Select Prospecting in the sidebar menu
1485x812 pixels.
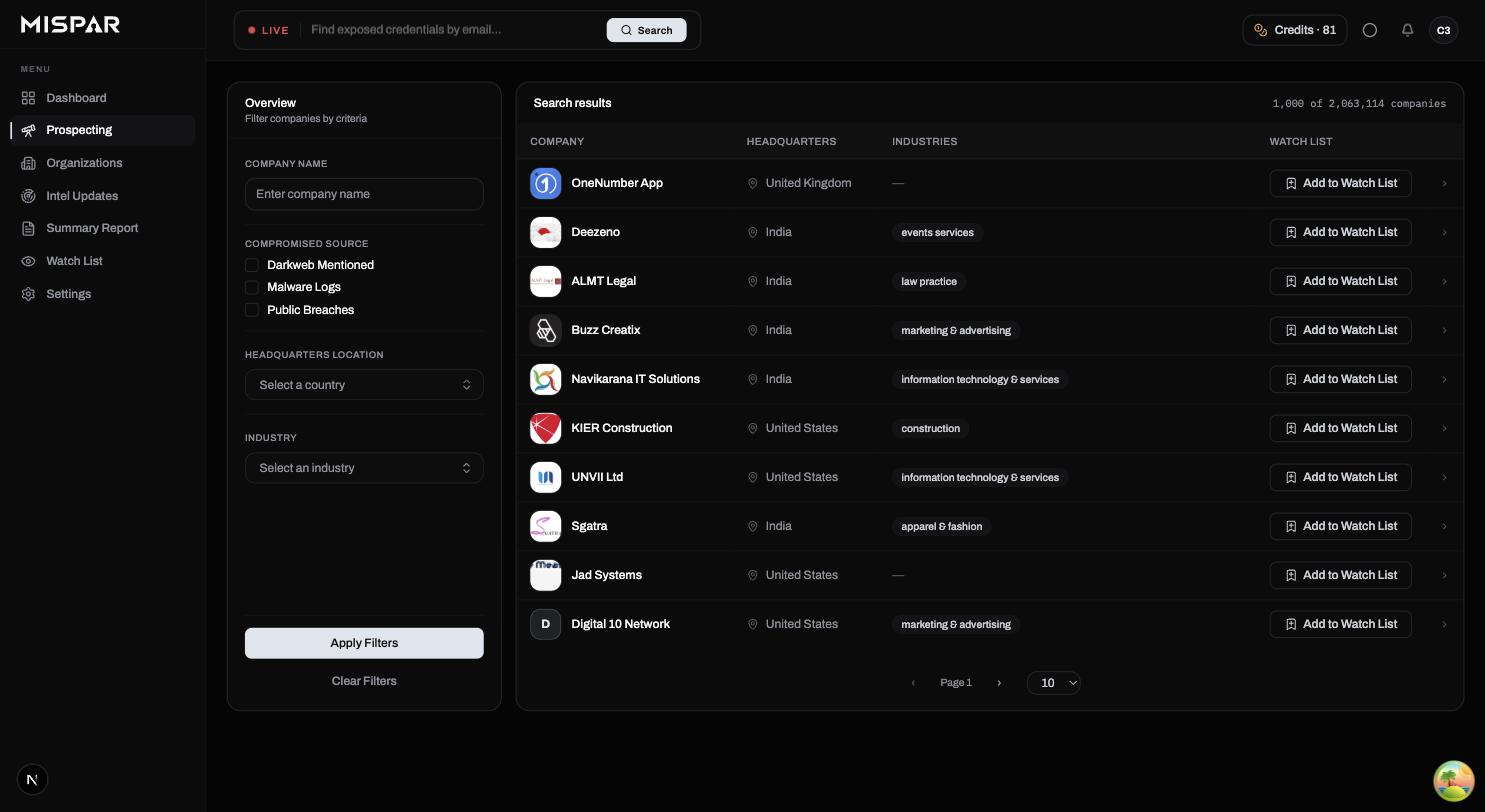click(x=103, y=130)
